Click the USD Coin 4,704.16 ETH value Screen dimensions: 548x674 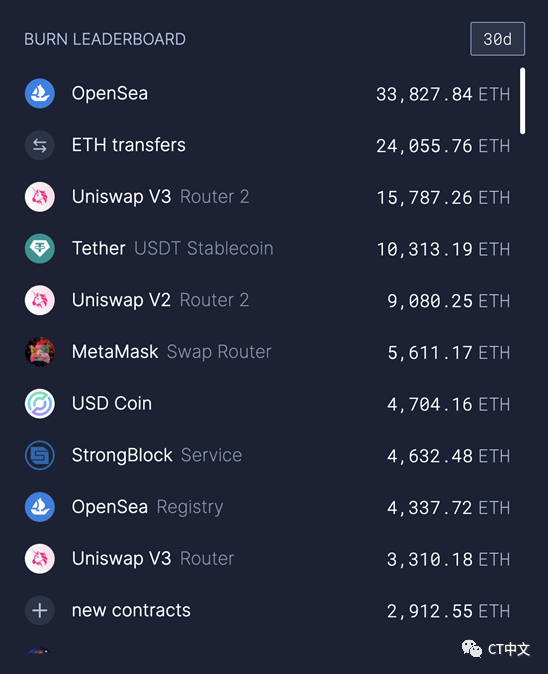[448, 404]
